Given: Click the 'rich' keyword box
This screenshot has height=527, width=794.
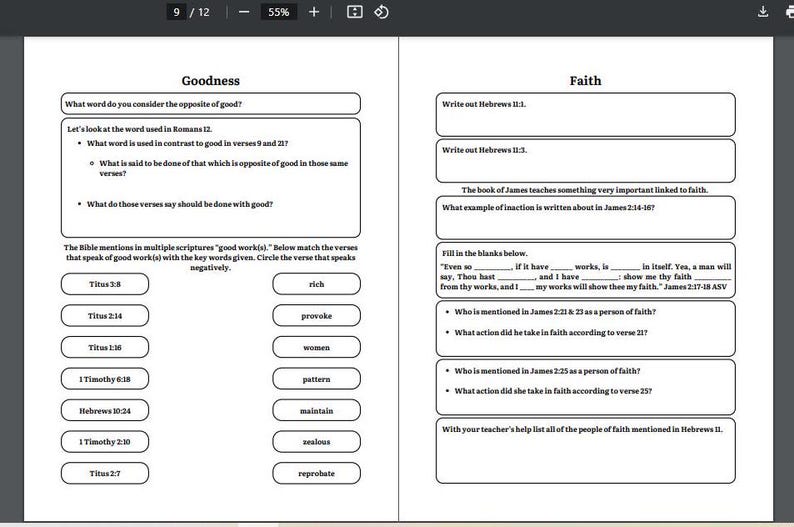Looking at the screenshot, I should (x=316, y=284).
